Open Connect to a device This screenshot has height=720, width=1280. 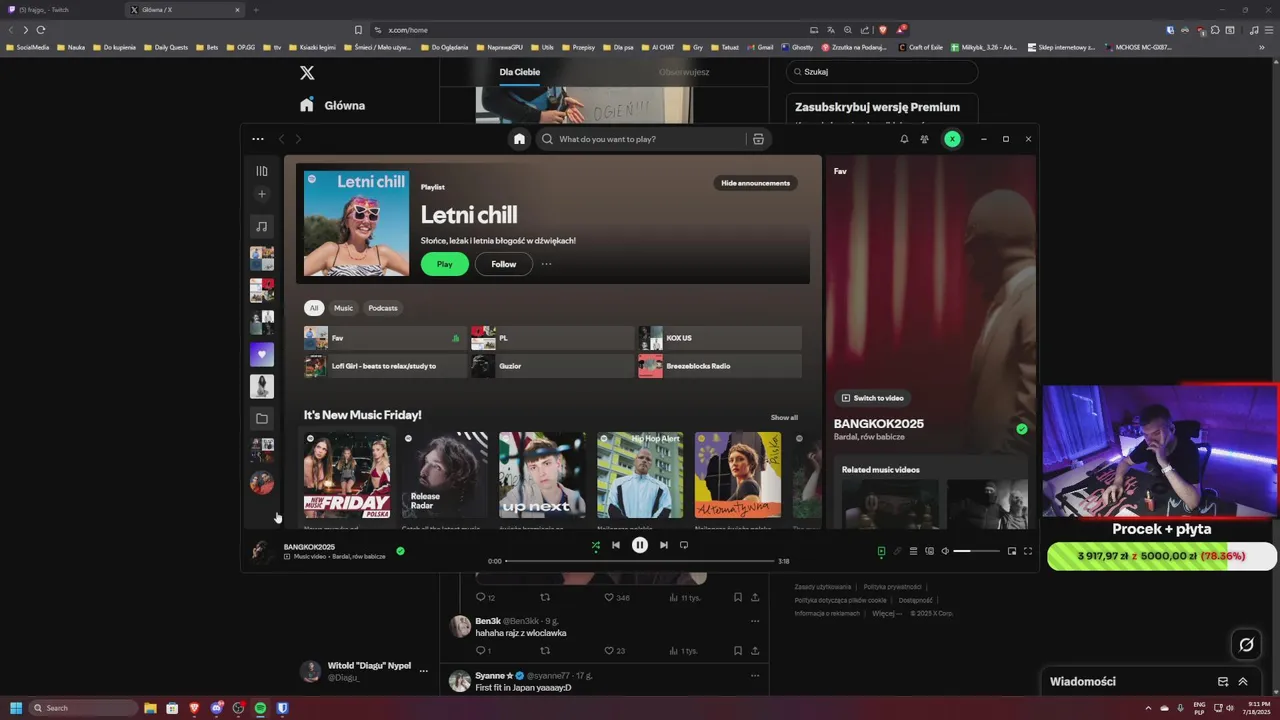point(929,551)
